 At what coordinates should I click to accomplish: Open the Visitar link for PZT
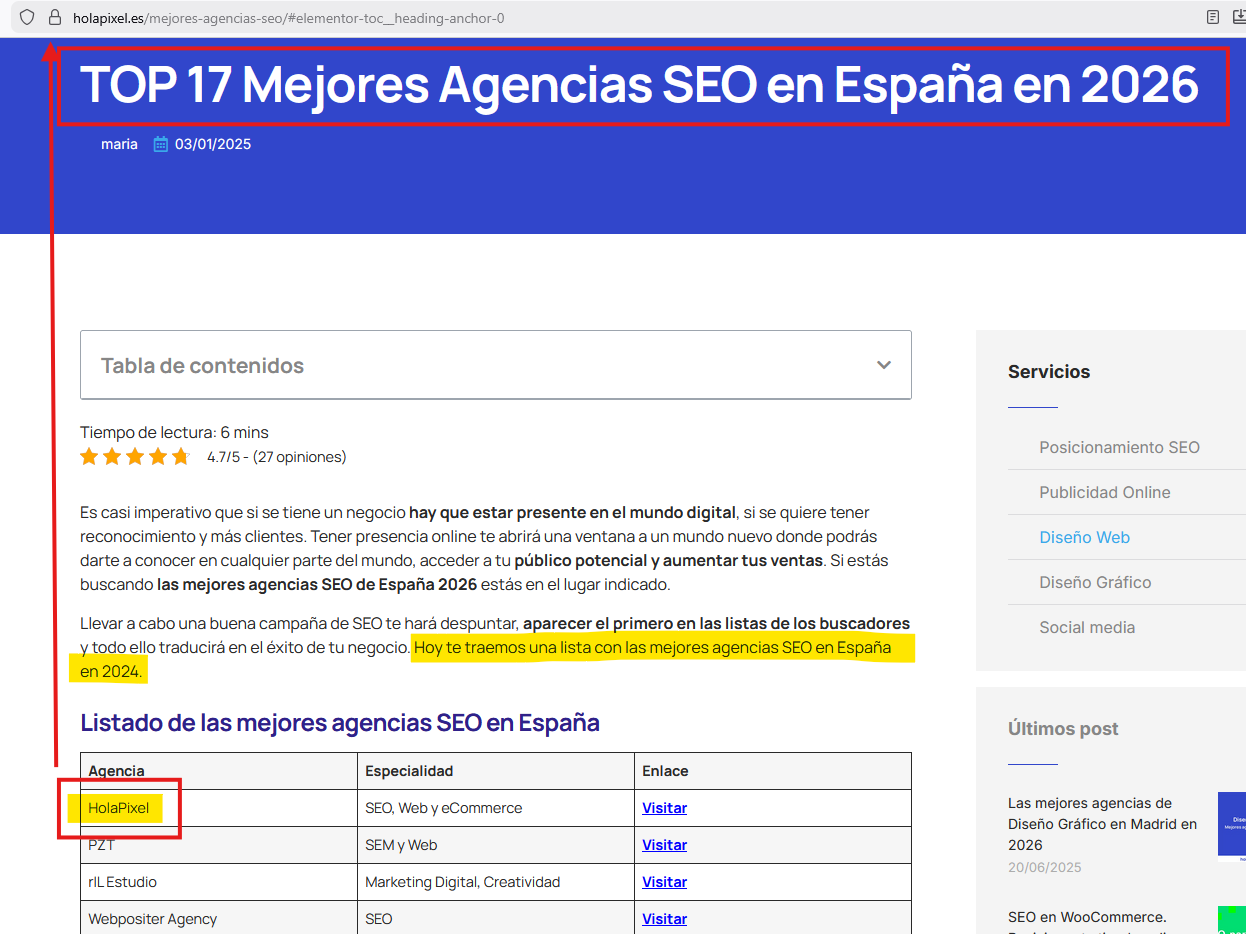tap(664, 845)
